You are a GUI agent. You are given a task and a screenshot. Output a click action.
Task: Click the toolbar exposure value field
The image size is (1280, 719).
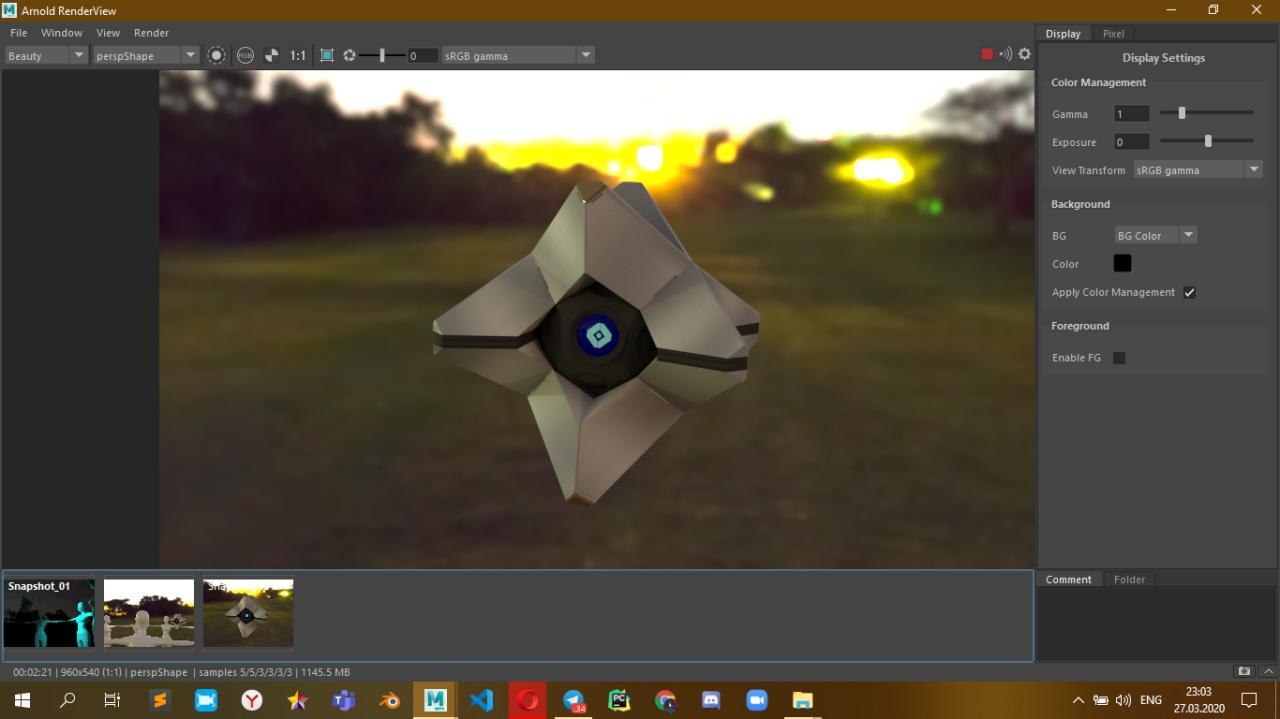click(422, 56)
